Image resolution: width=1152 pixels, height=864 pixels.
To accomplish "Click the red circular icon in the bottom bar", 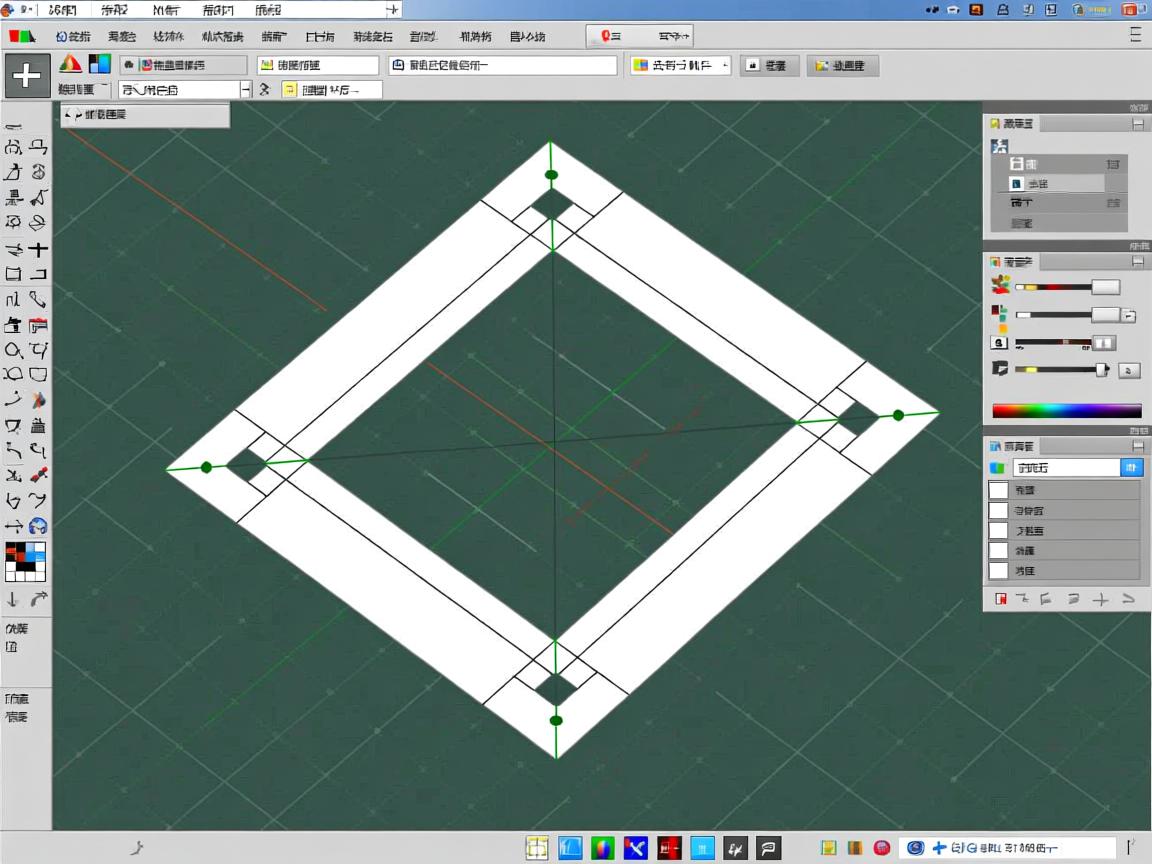I will click(881, 848).
